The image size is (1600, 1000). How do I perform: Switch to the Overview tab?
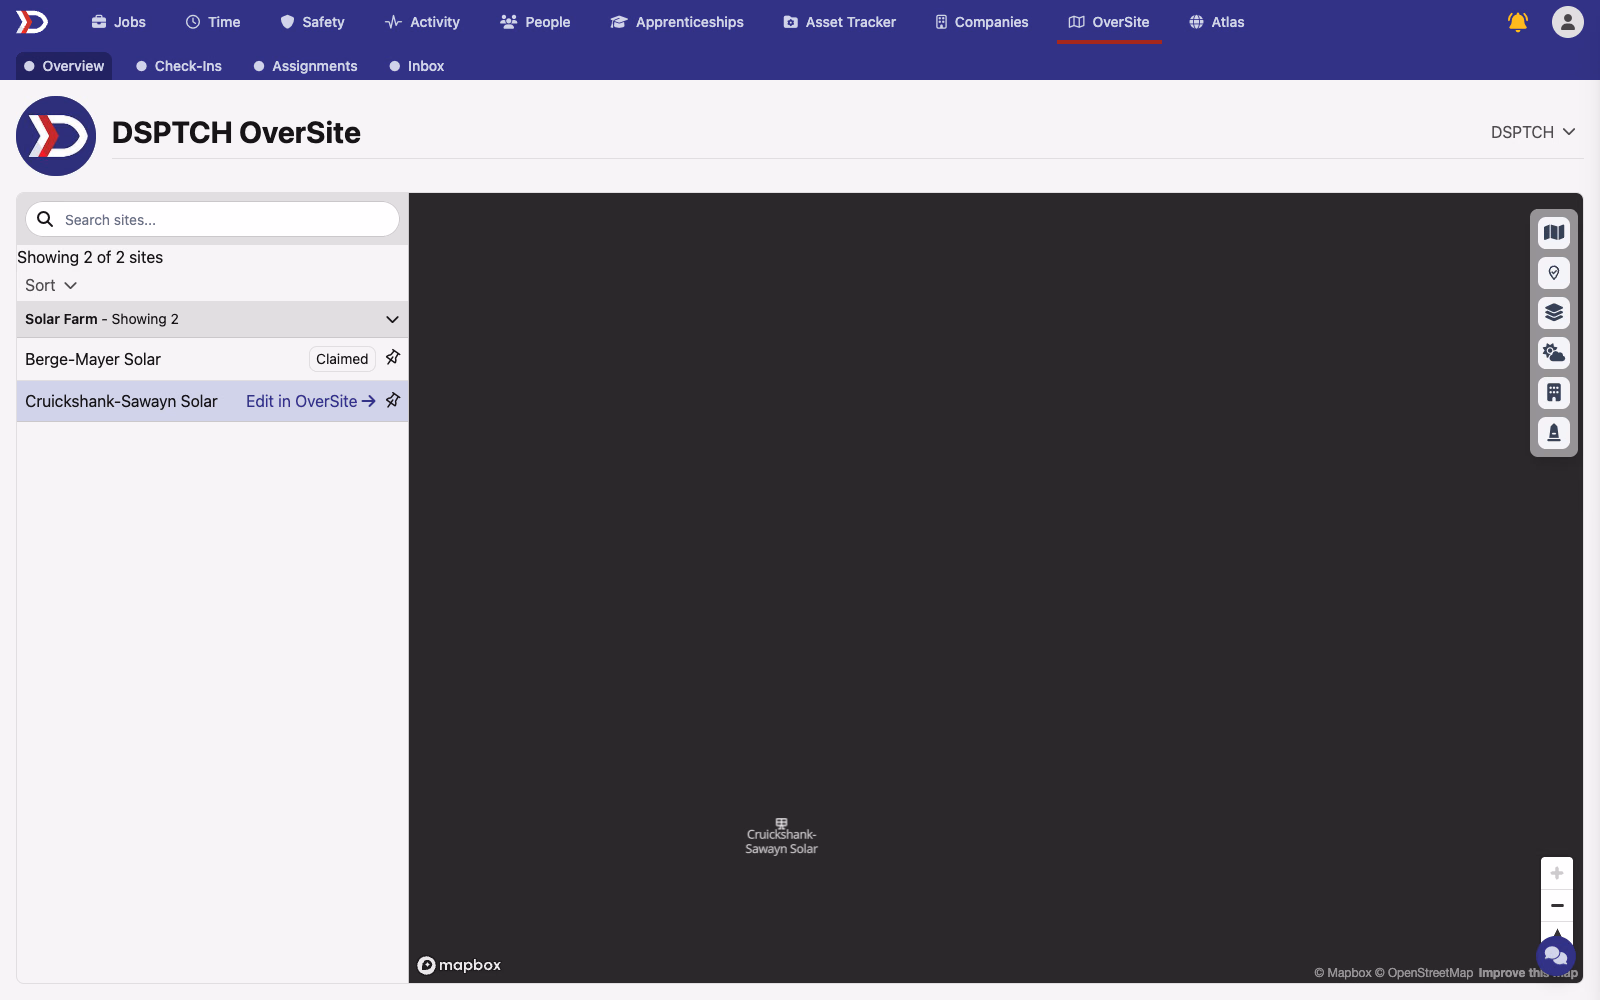pyautogui.click(x=64, y=66)
